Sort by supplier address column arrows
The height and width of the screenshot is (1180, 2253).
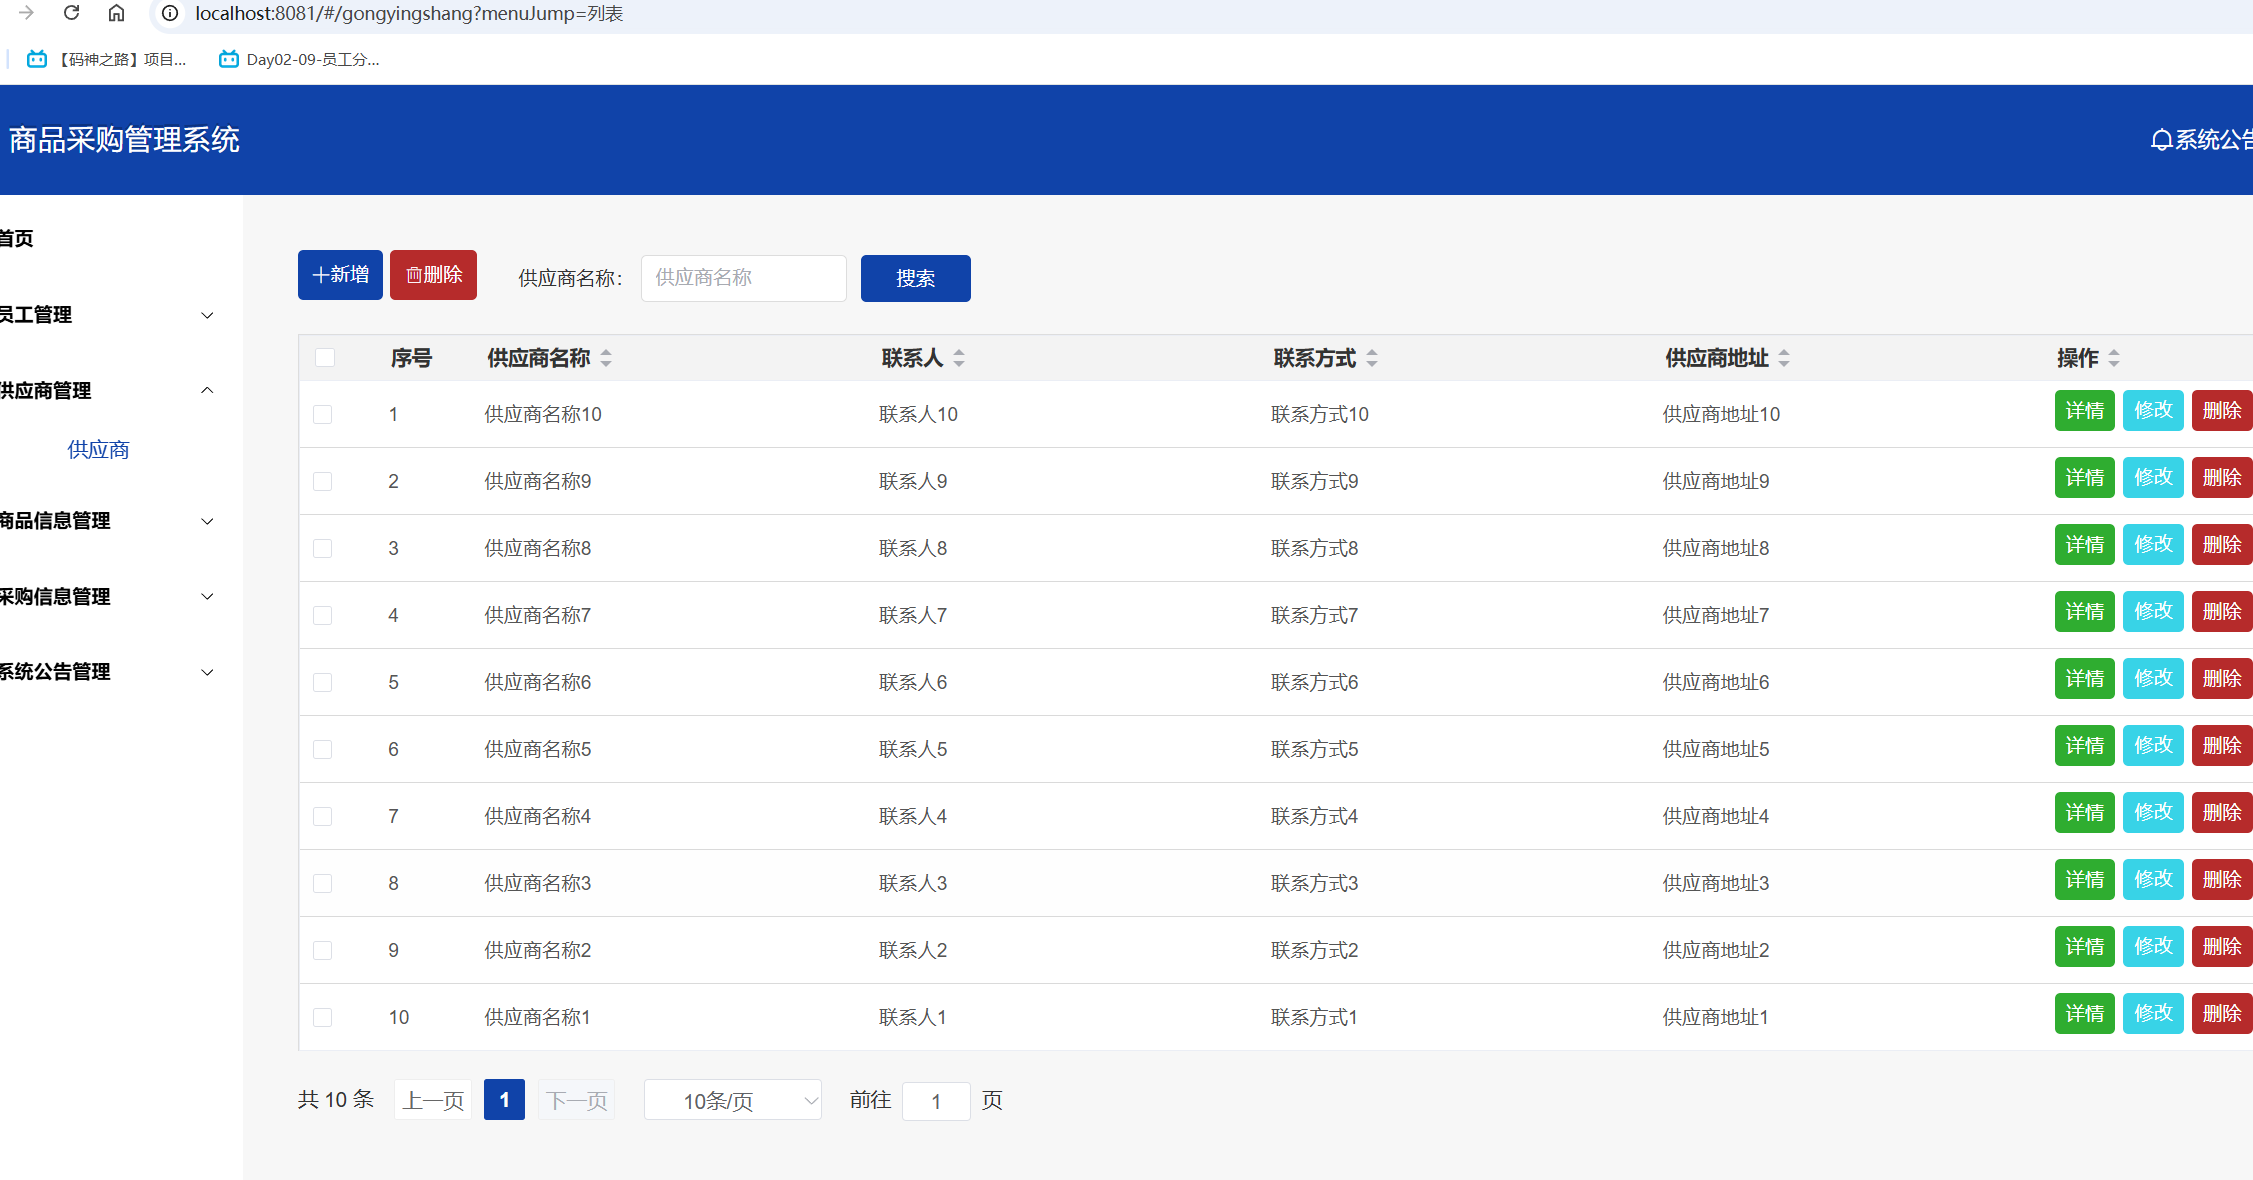1784,358
